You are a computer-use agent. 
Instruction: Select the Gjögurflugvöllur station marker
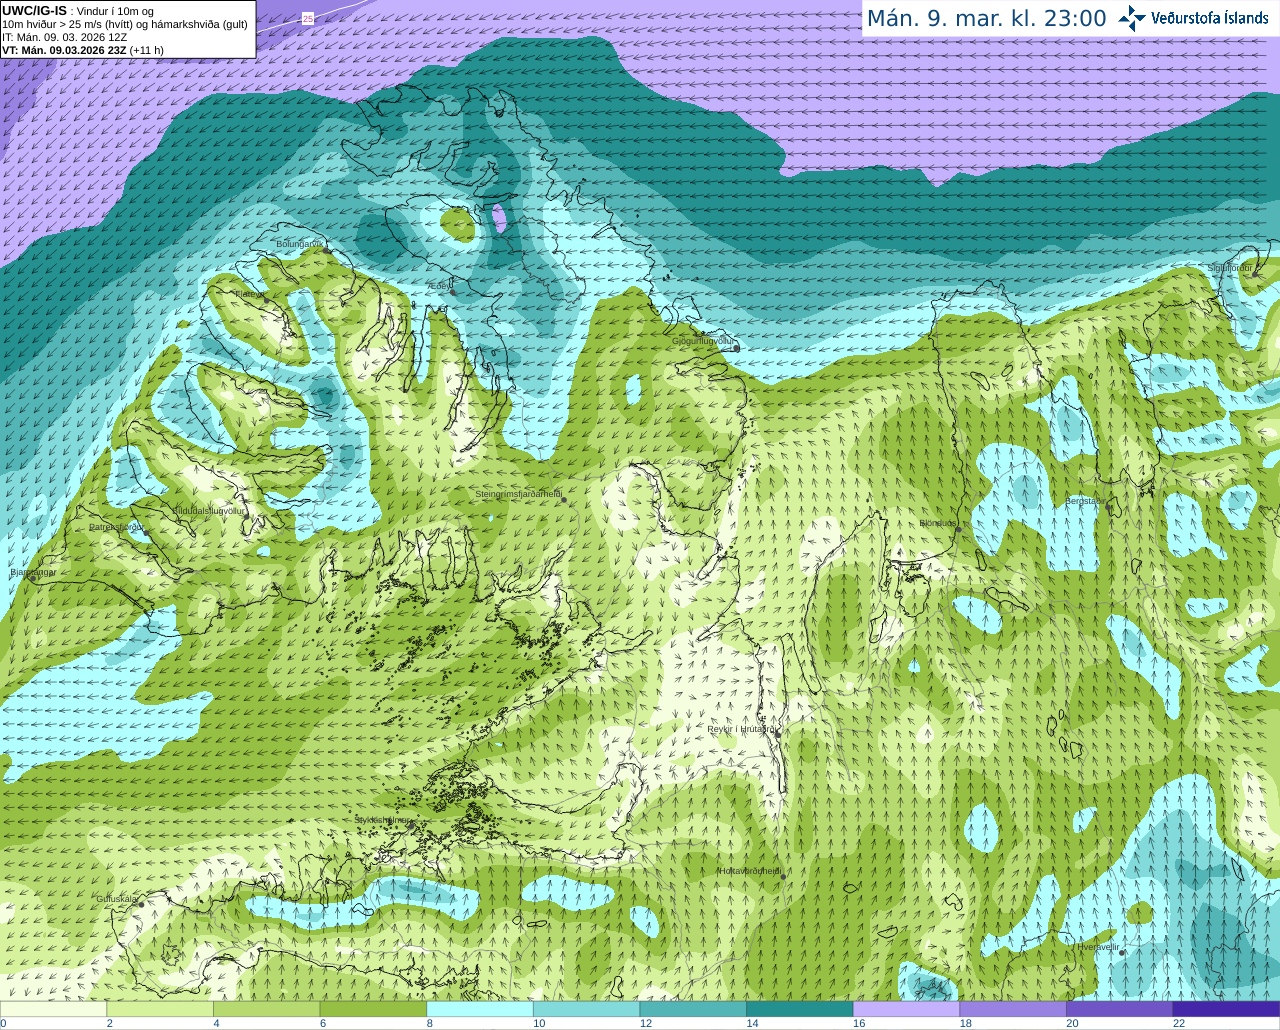point(736,348)
